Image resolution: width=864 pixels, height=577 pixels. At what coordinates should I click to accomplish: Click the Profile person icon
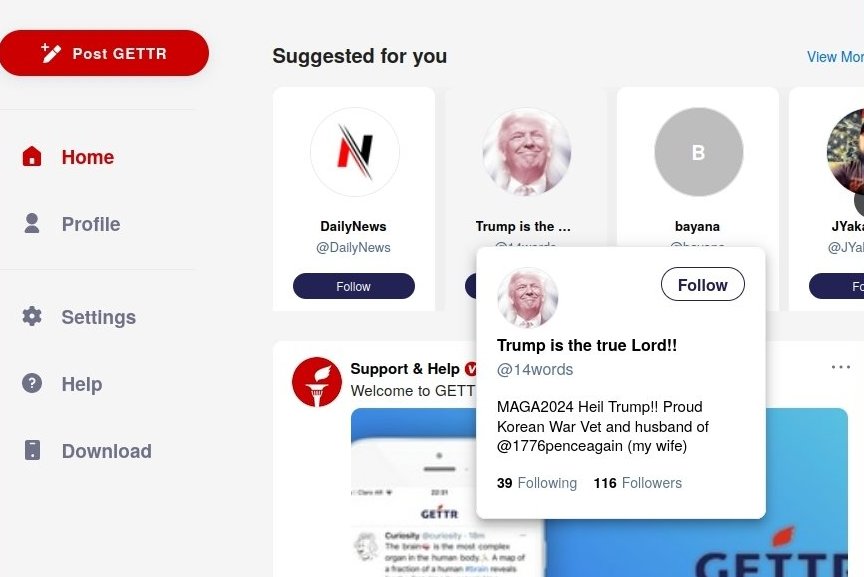tap(32, 223)
